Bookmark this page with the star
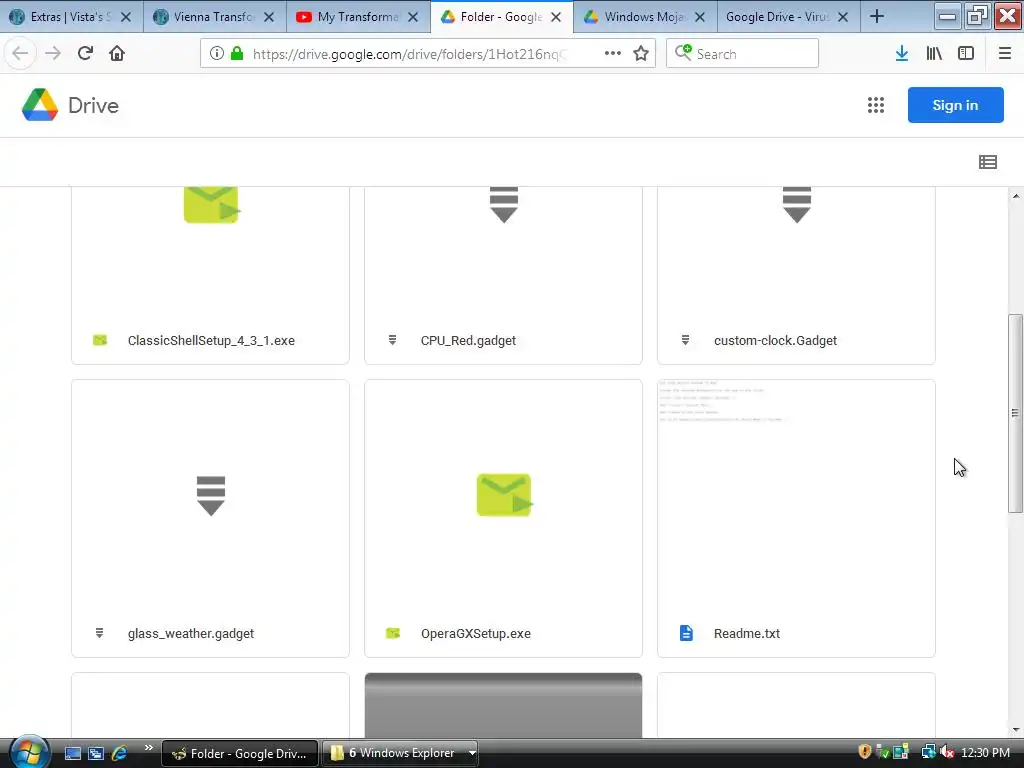The image size is (1024, 768). [641, 54]
